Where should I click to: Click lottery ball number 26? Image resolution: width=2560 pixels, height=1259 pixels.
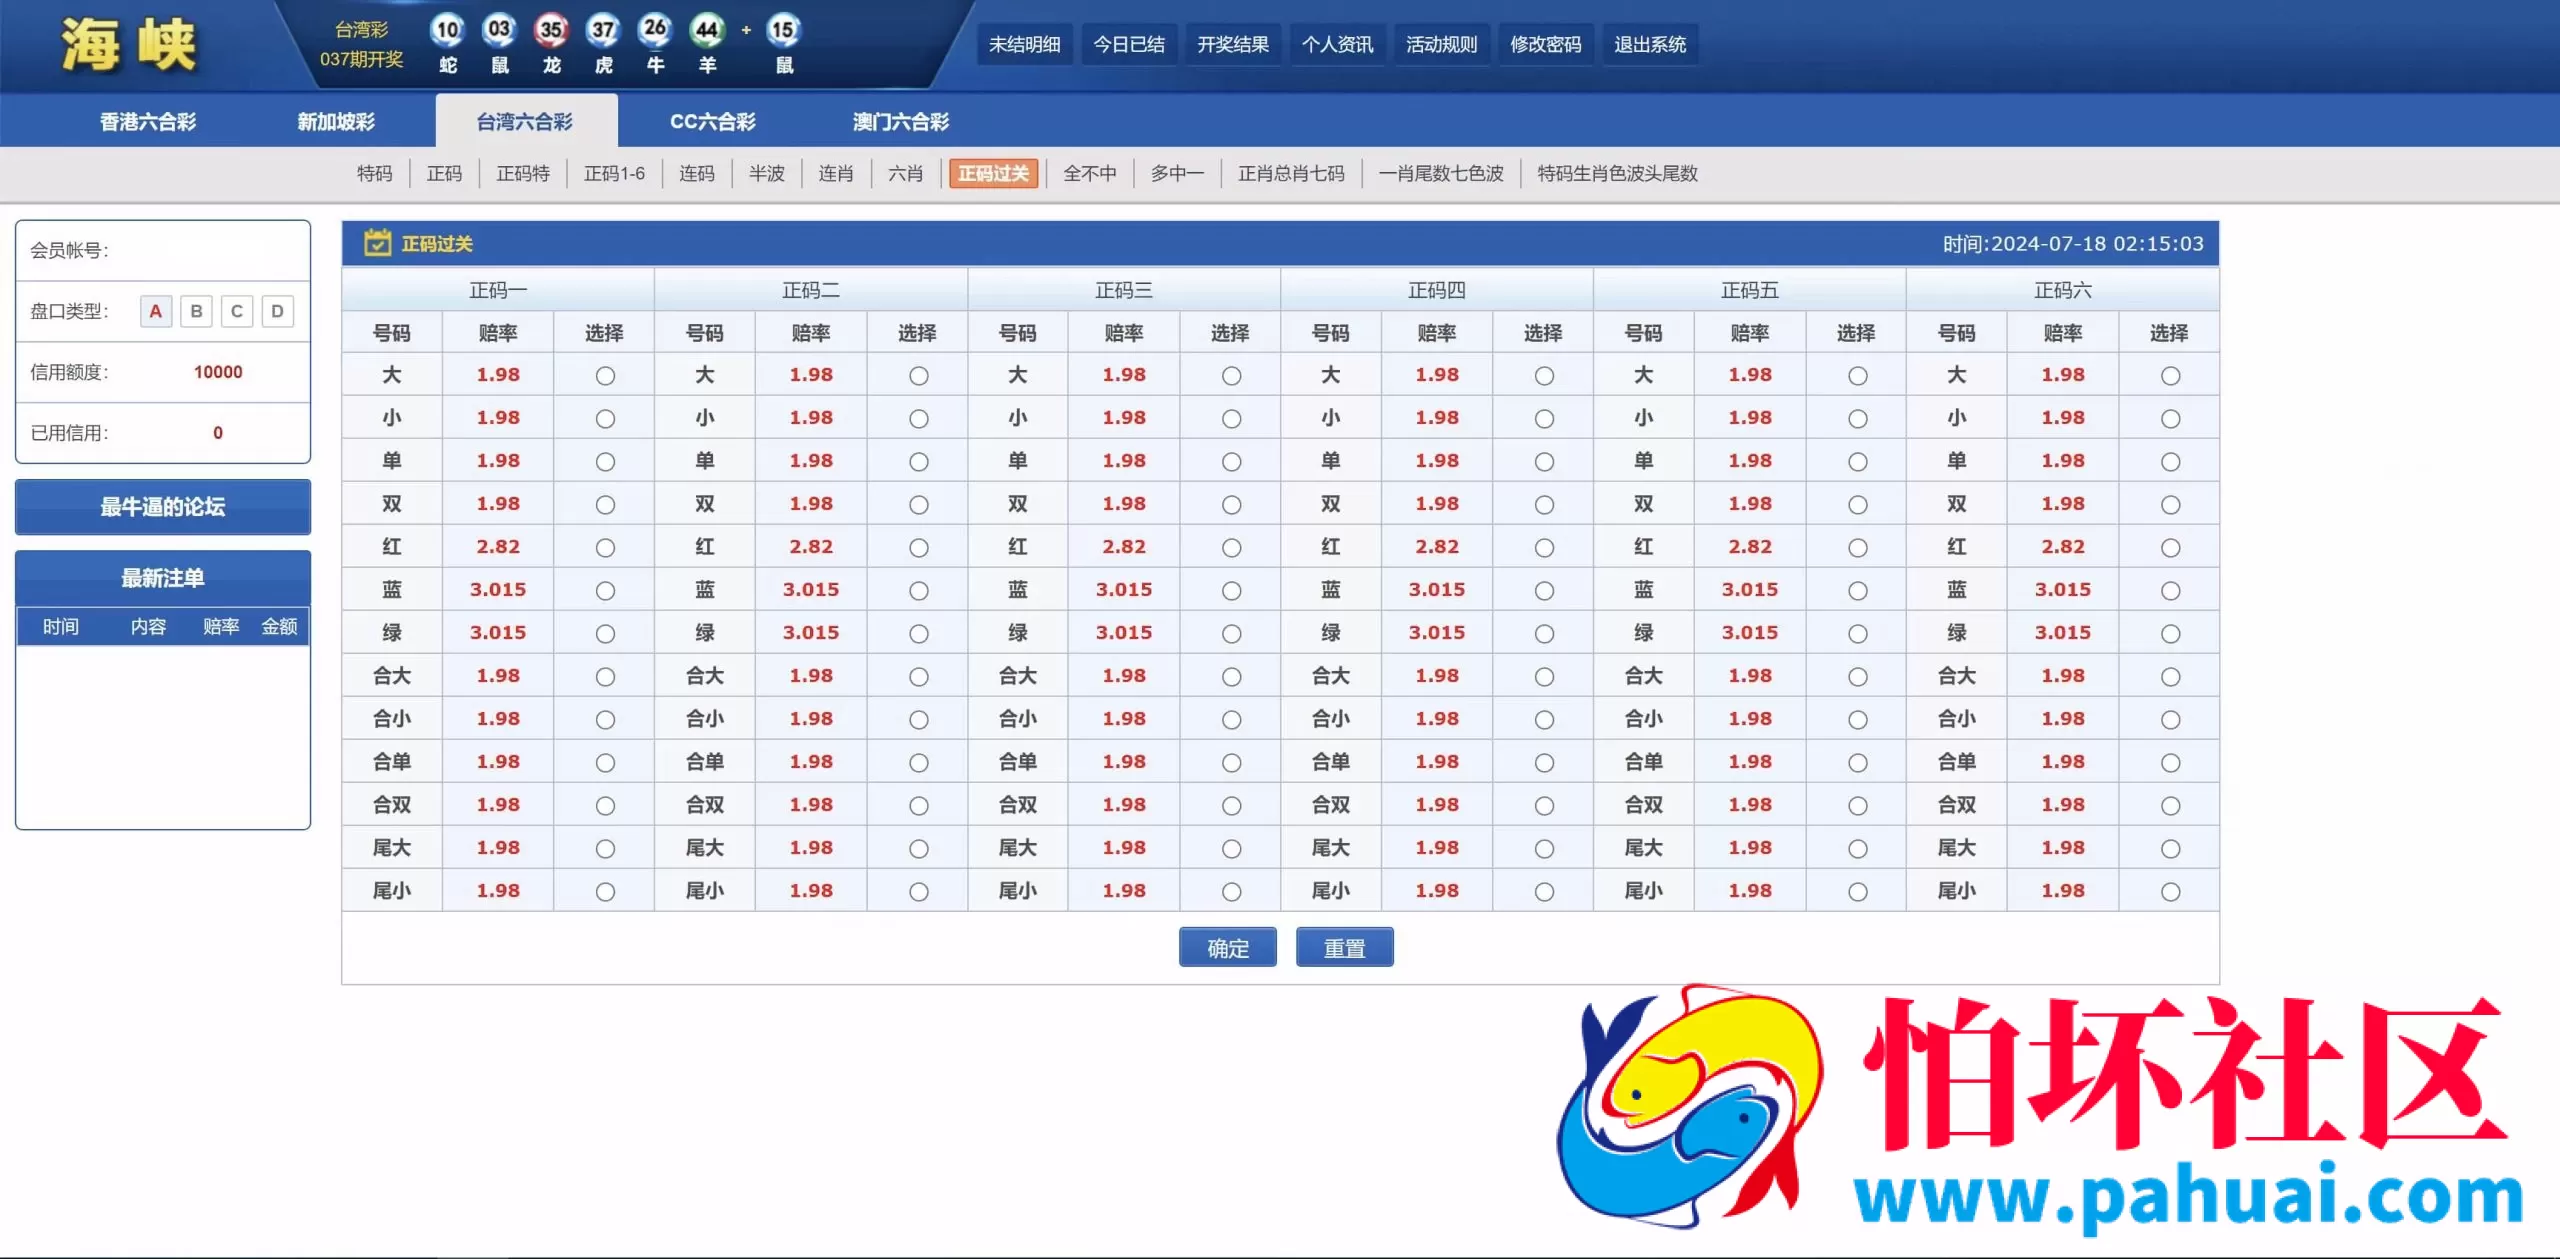[x=655, y=30]
